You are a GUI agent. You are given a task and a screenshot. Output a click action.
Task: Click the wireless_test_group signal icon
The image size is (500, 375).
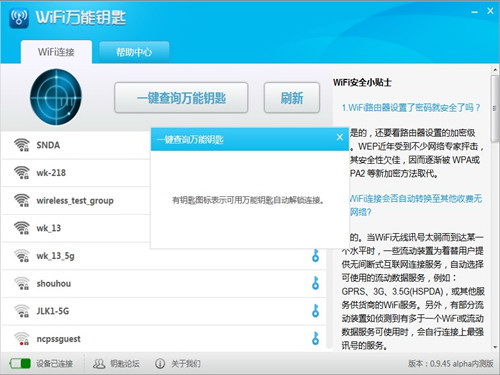pyautogui.click(x=22, y=200)
